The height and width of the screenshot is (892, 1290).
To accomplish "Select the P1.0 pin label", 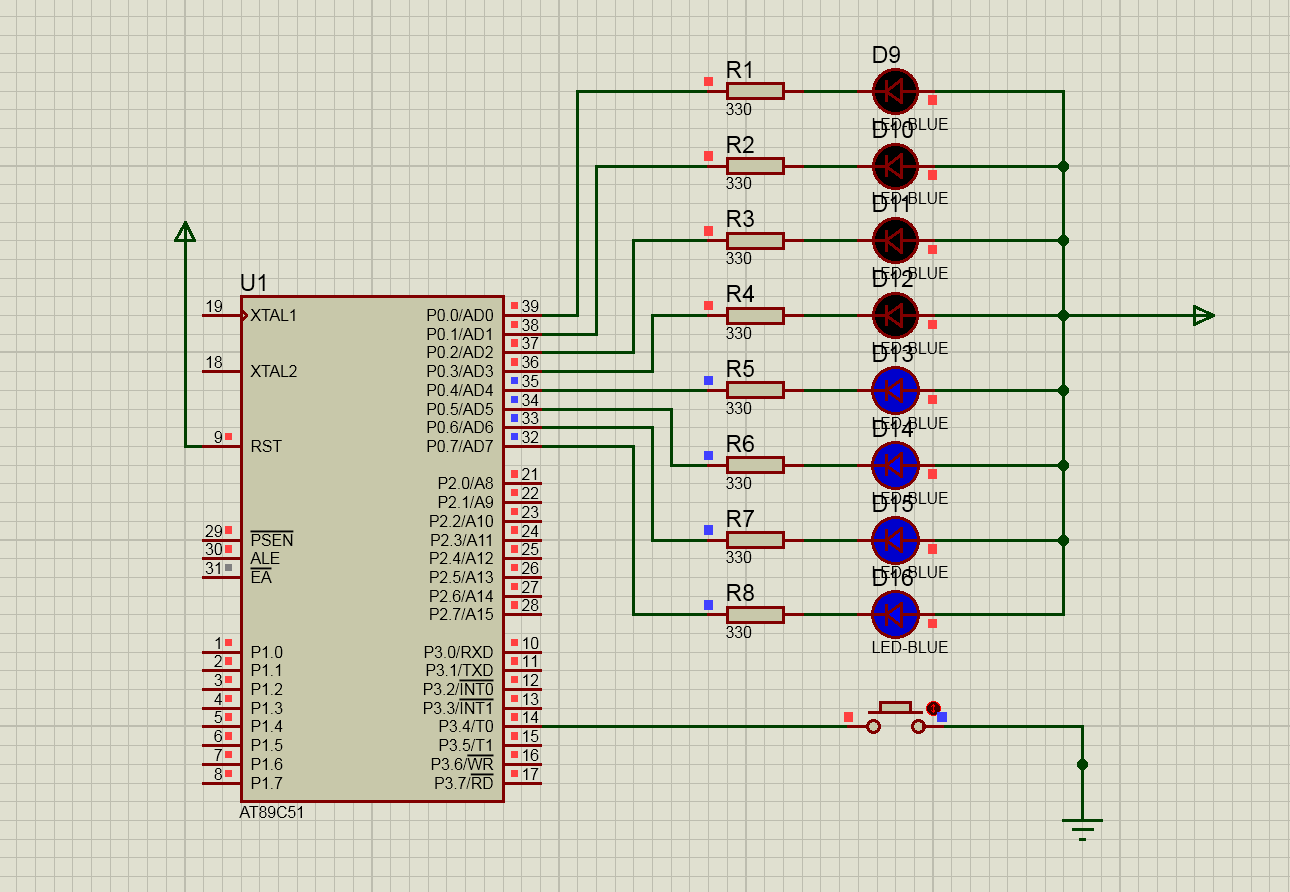I will point(267,652).
